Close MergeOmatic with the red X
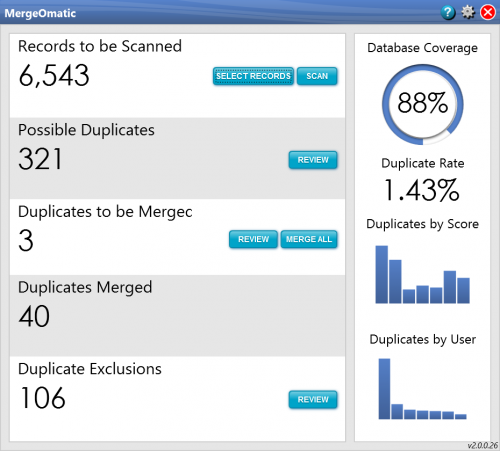The height and width of the screenshot is (451, 500). pyautogui.click(x=488, y=13)
